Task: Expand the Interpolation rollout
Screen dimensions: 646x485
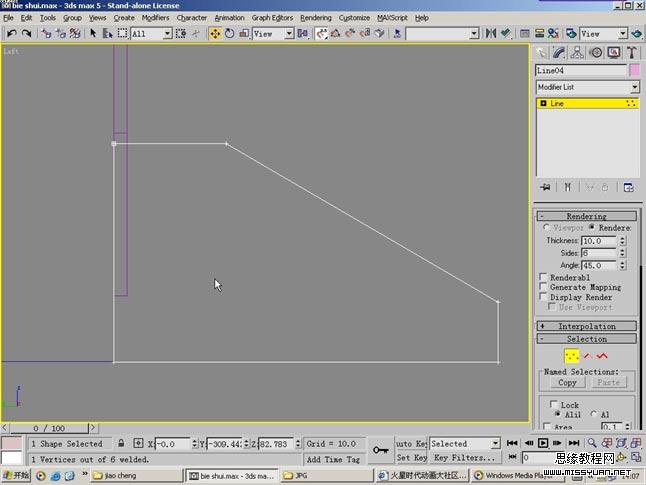Action: [x=587, y=326]
